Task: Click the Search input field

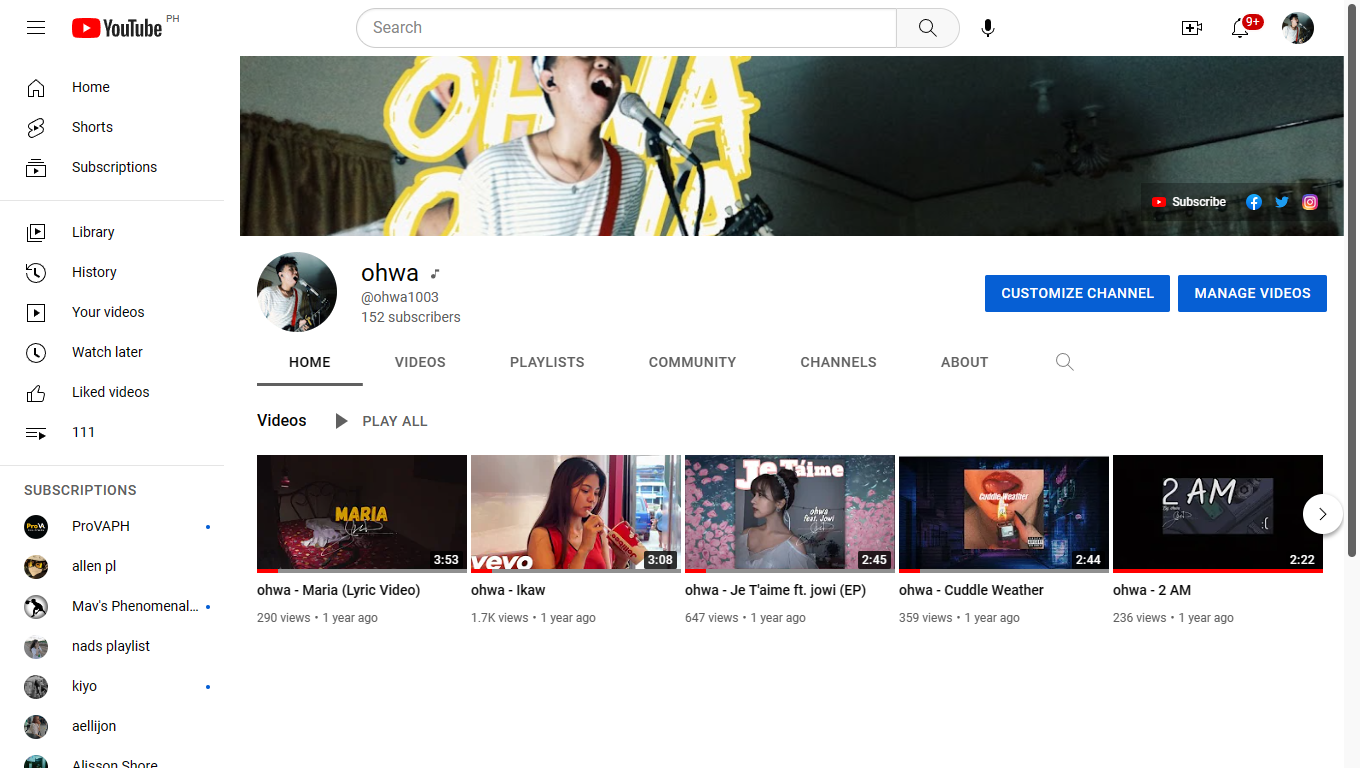Action: (x=626, y=28)
